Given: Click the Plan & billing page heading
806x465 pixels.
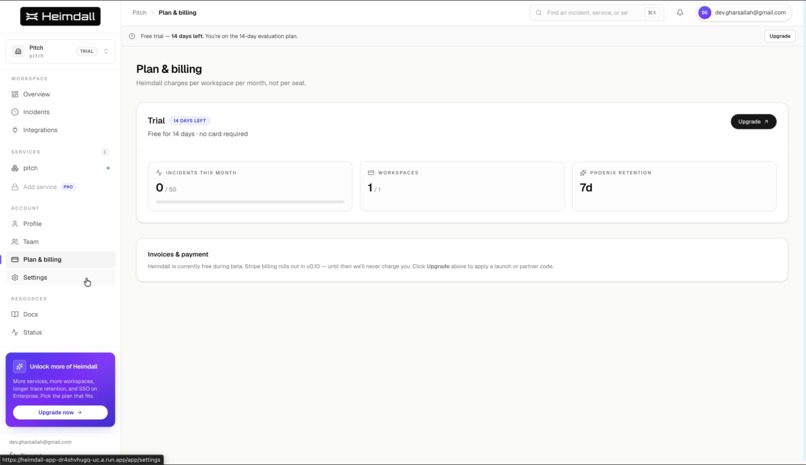Looking at the screenshot, I should click(169, 69).
